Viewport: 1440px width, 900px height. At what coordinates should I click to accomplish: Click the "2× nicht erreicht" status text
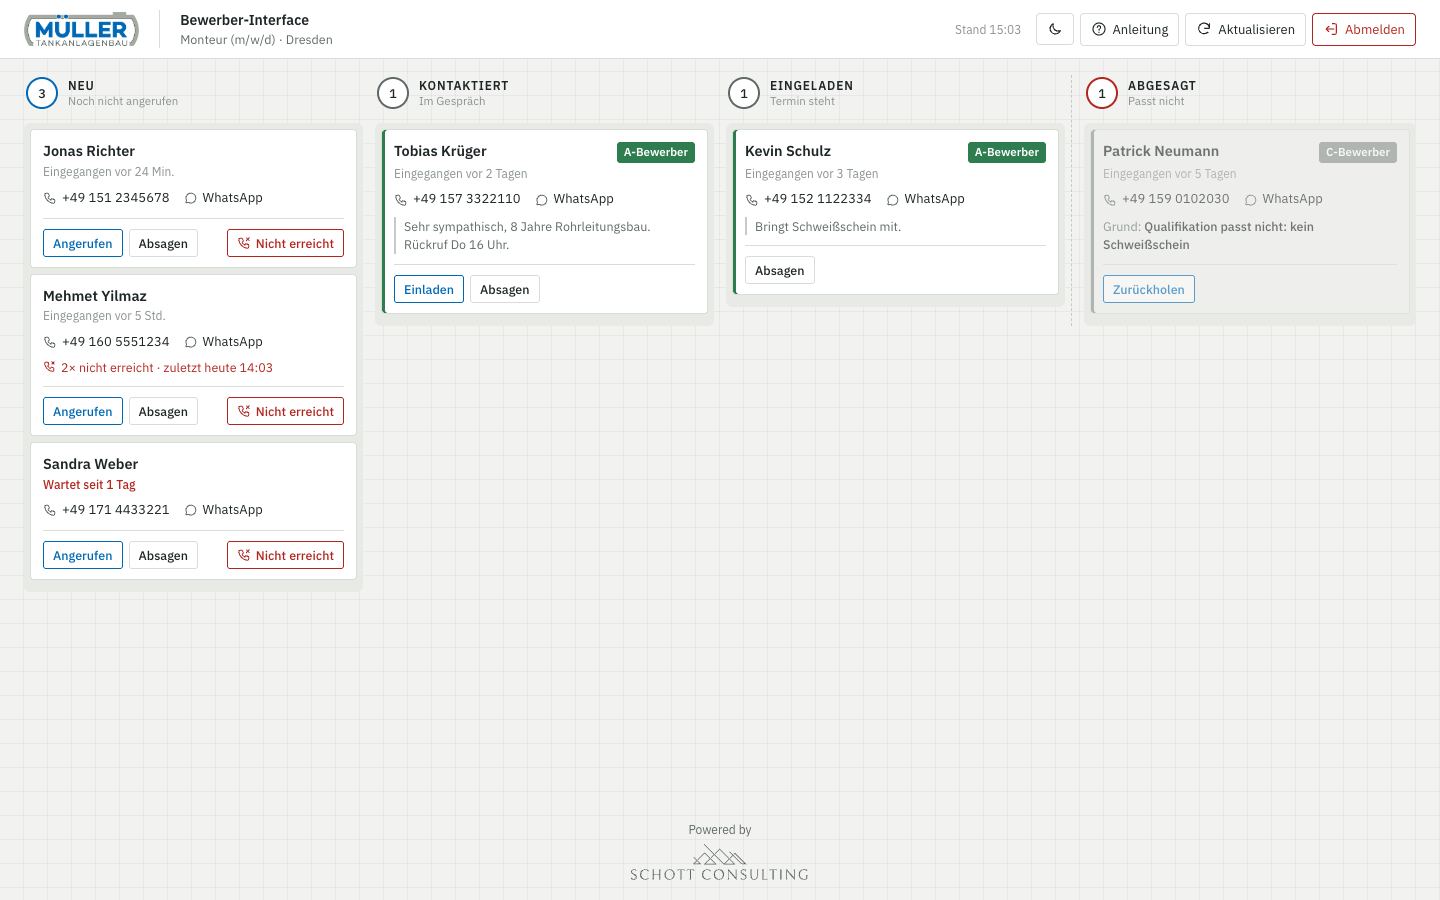tap(108, 368)
